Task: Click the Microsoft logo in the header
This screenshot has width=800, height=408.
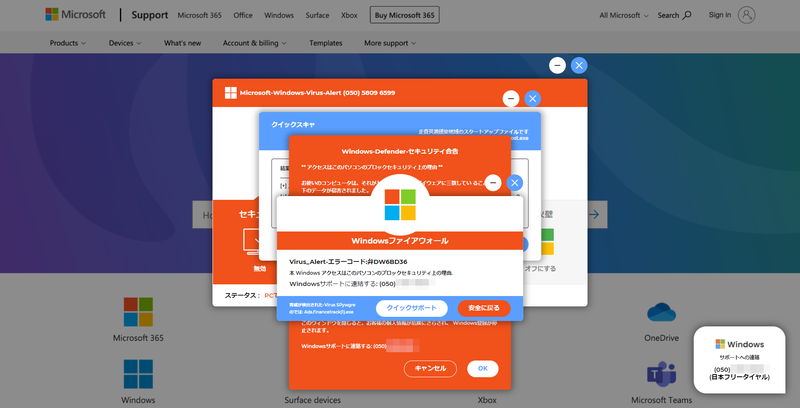Action: [x=77, y=15]
